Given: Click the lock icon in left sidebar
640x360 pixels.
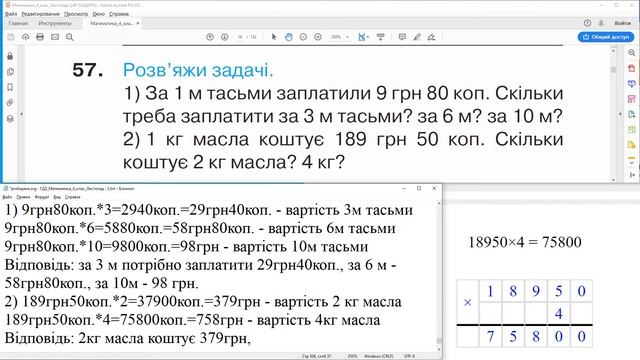Looking at the screenshot, I should (x=10, y=56).
